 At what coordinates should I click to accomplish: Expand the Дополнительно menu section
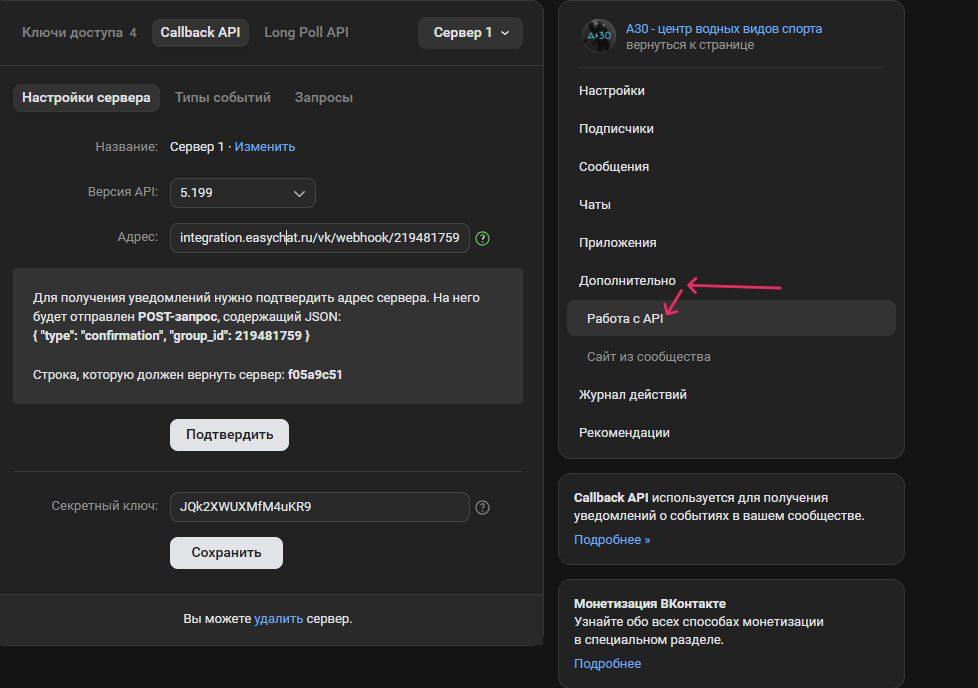[627, 281]
